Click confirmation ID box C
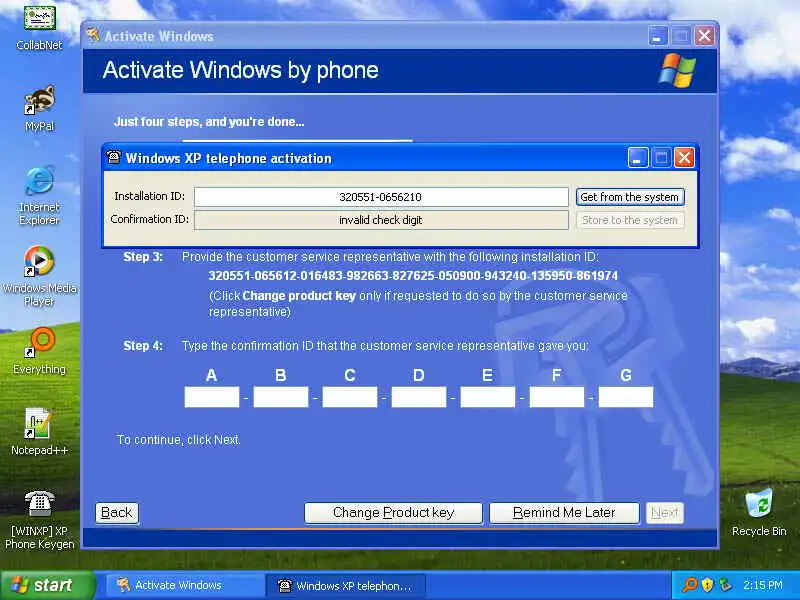Image resolution: width=800 pixels, height=600 pixels. point(349,396)
